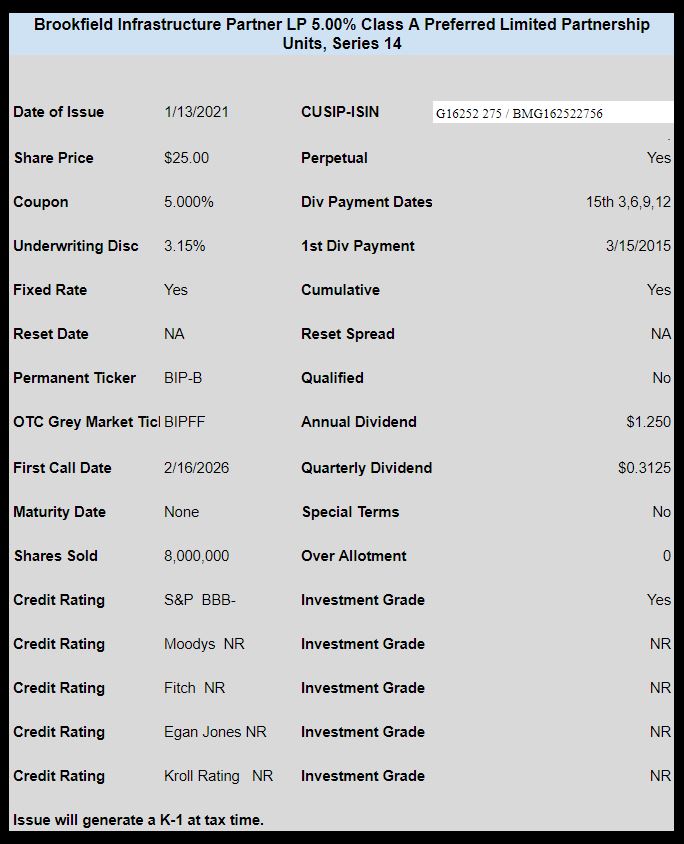This screenshot has height=844, width=684.
Task: Select the CUSIP-ISIN value field
Action: (x=553, y=112)
